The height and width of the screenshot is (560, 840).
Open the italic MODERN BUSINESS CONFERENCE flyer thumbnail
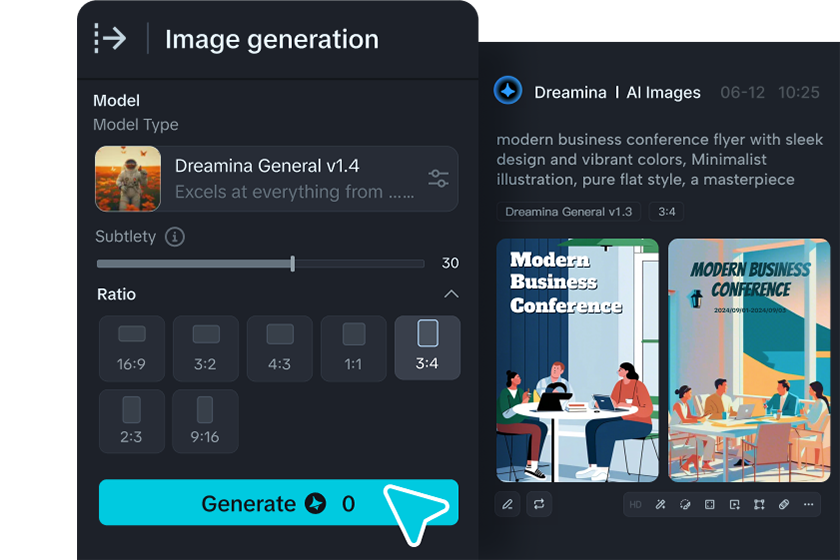[749, 360]
